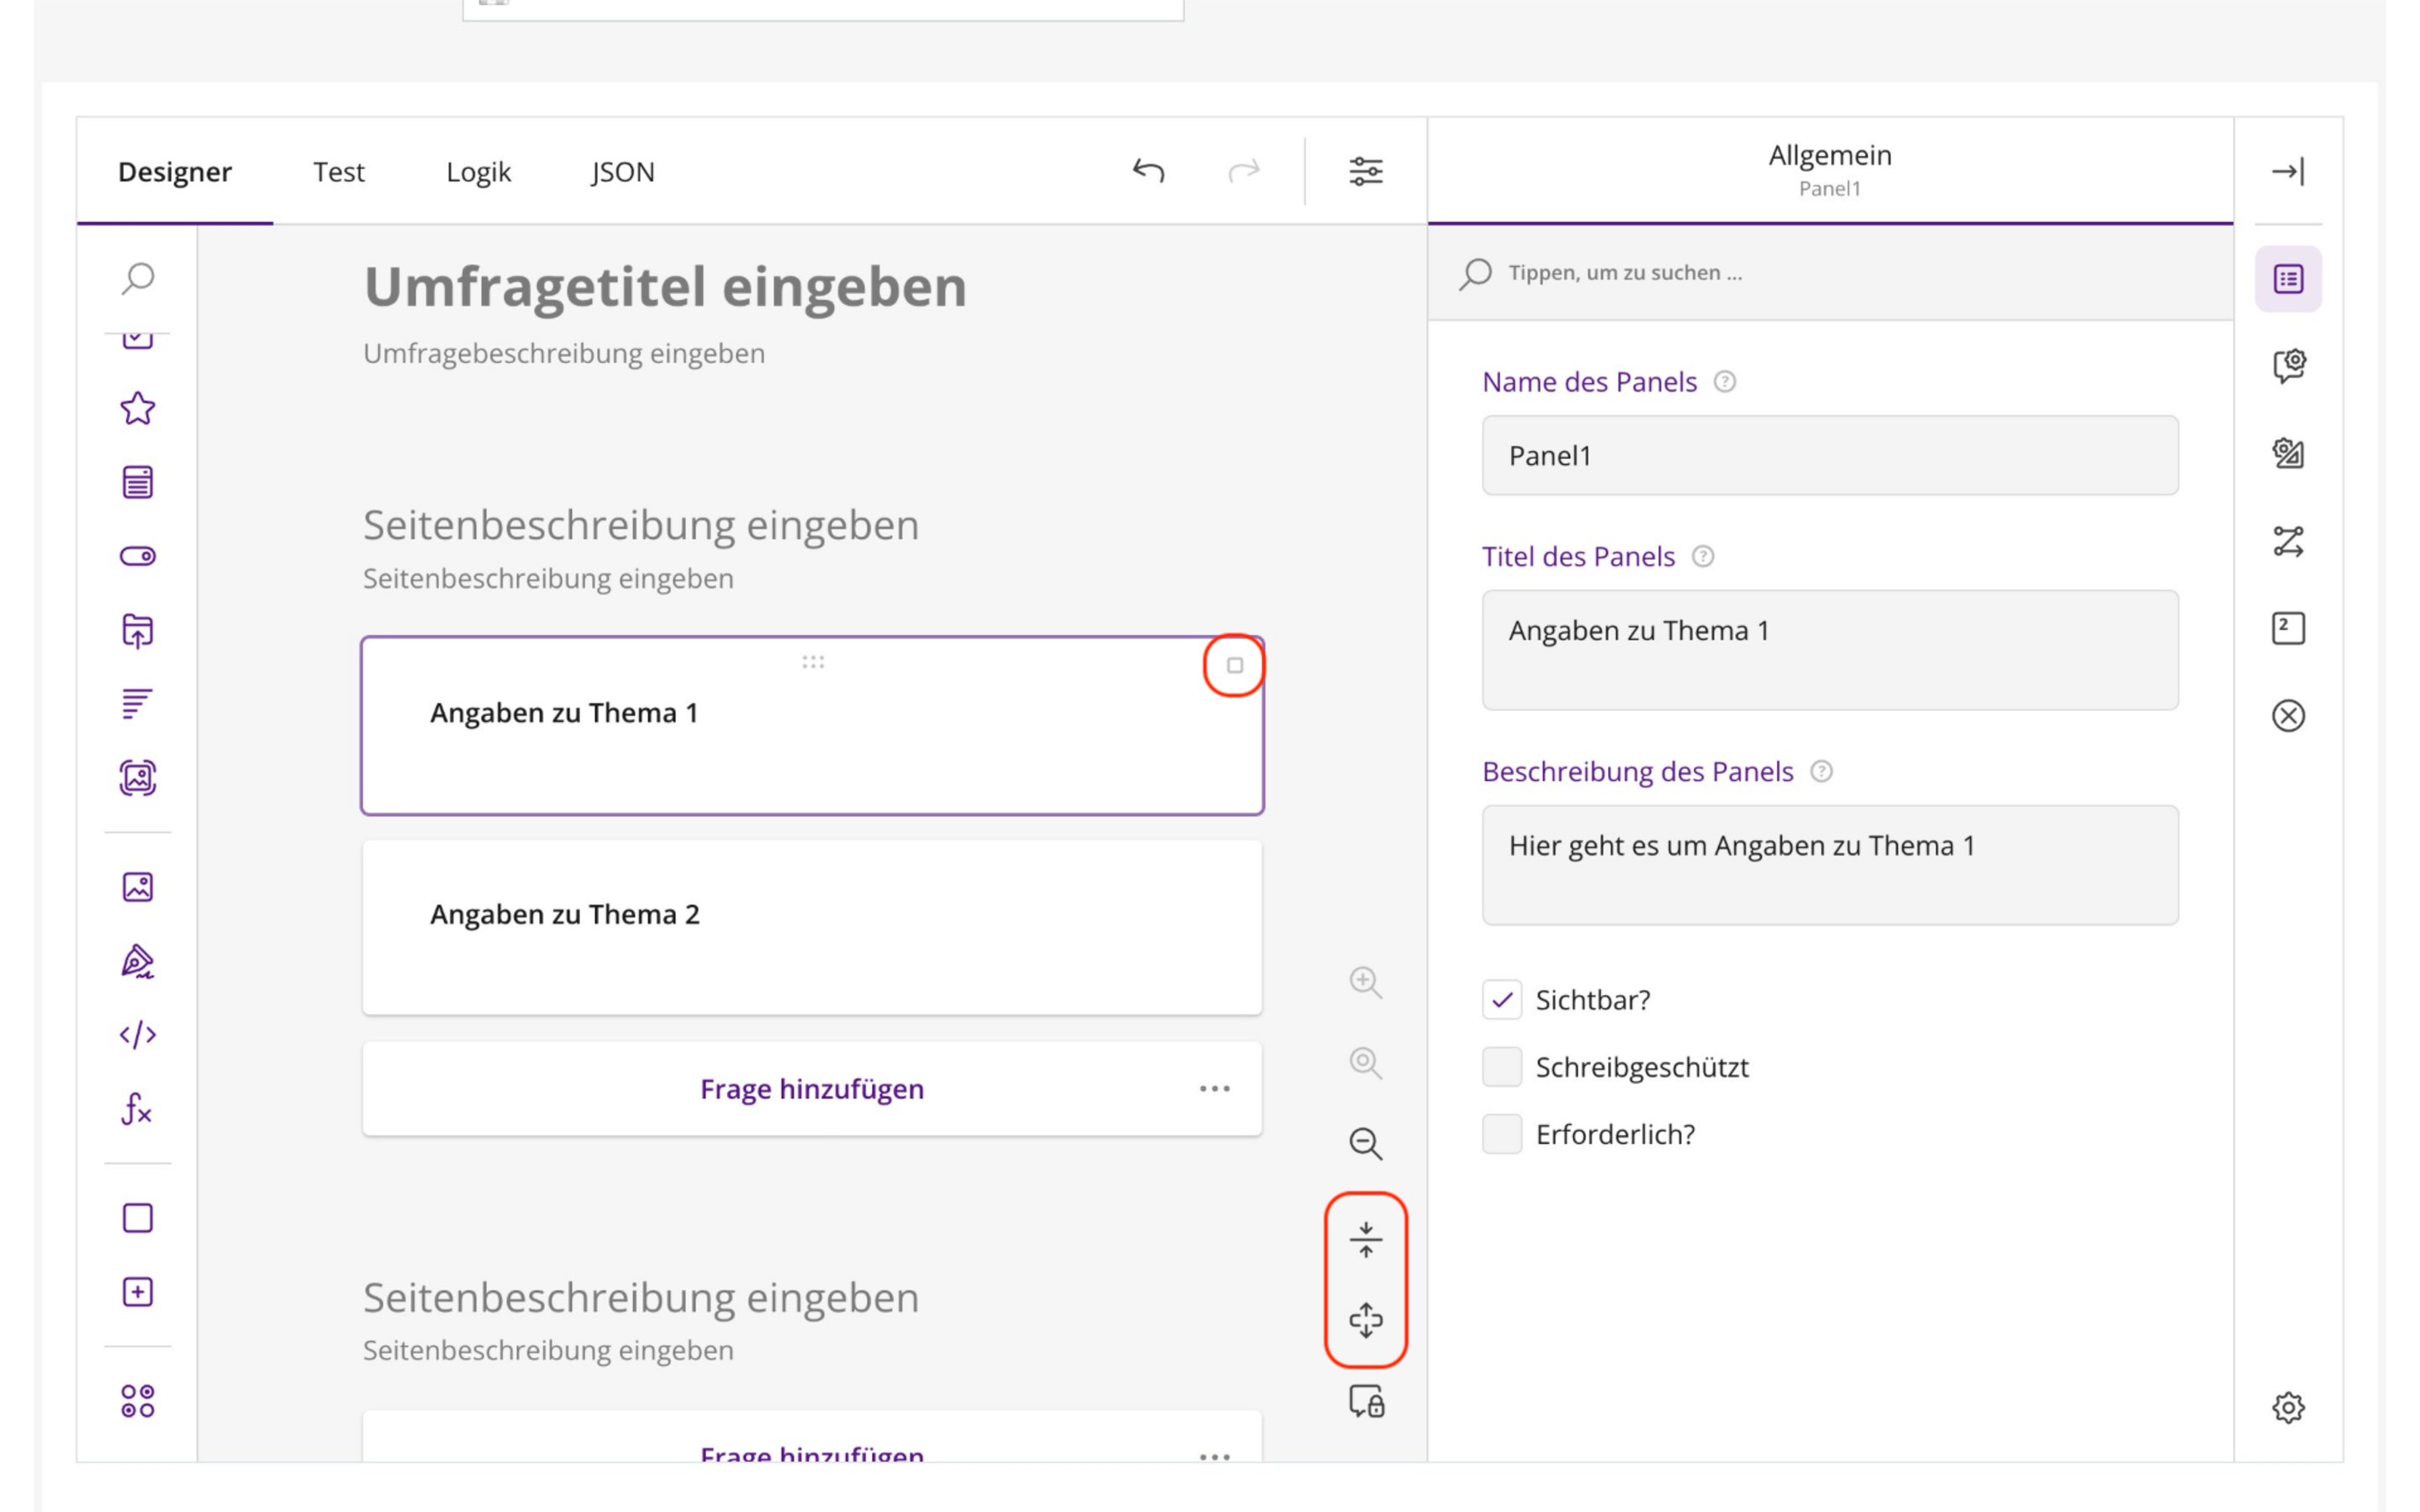Switch to the JSON tab
2420x1512 pixels.
pos(622,171)
